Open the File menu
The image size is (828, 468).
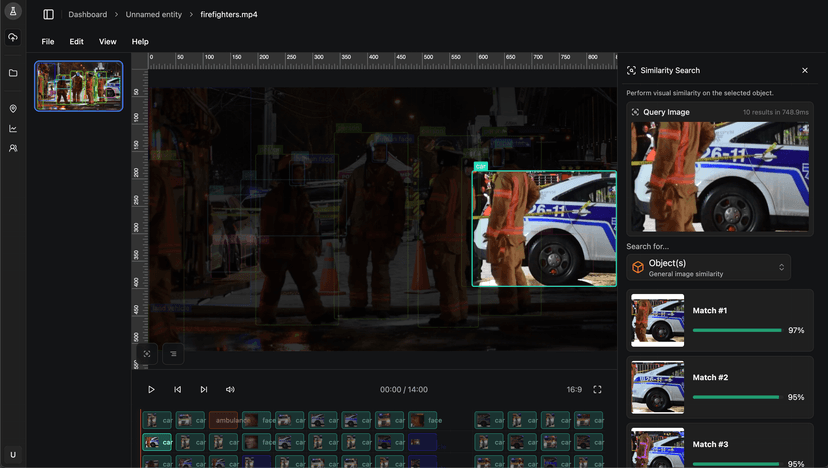pyautogui.click(x=48, y=42)
